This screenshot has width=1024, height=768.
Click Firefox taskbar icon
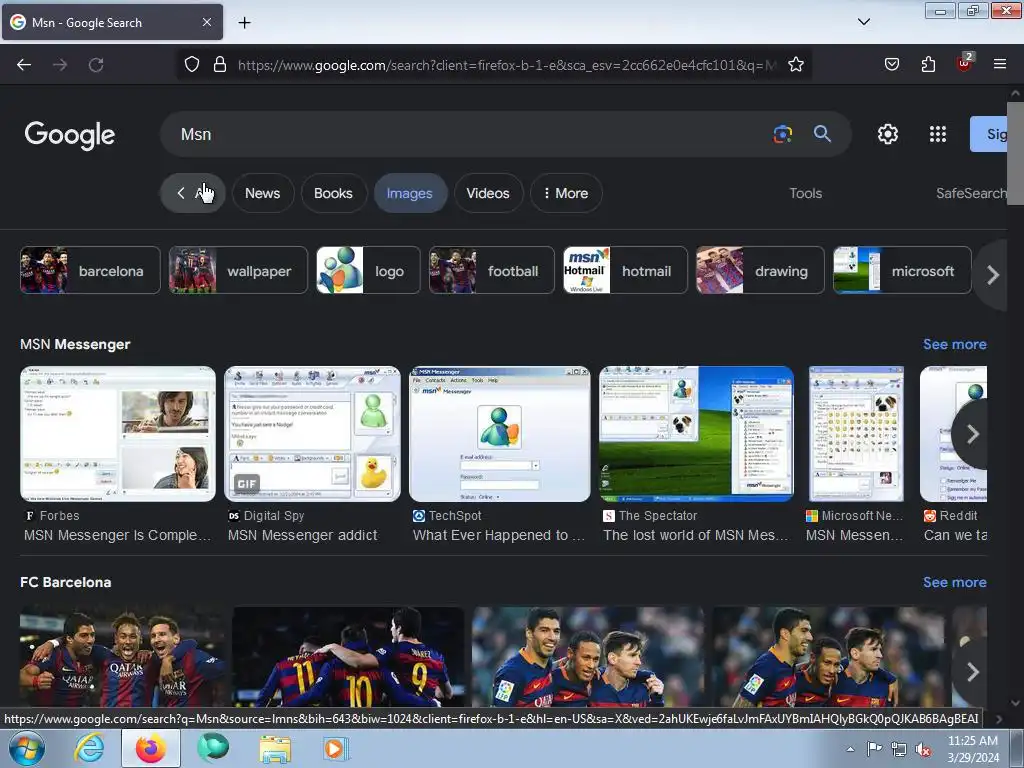click(151, 748)
